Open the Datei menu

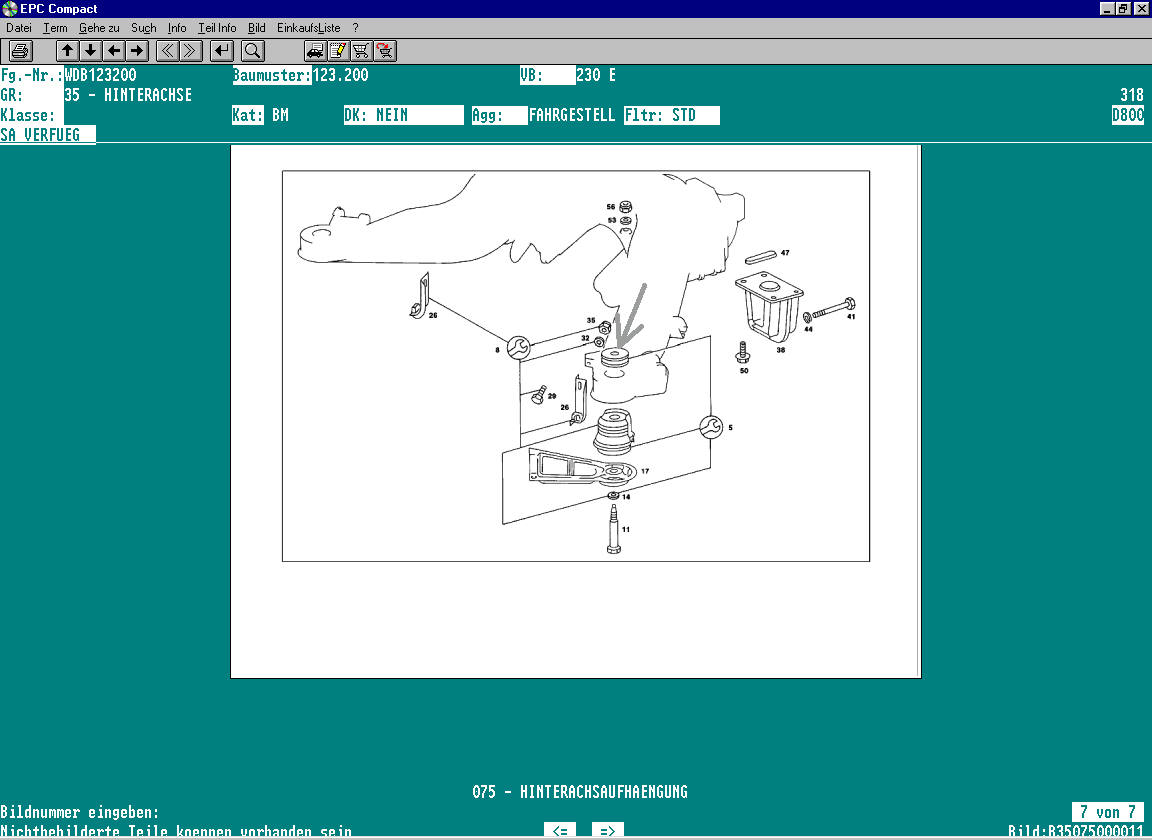click(x=19, y=28)
